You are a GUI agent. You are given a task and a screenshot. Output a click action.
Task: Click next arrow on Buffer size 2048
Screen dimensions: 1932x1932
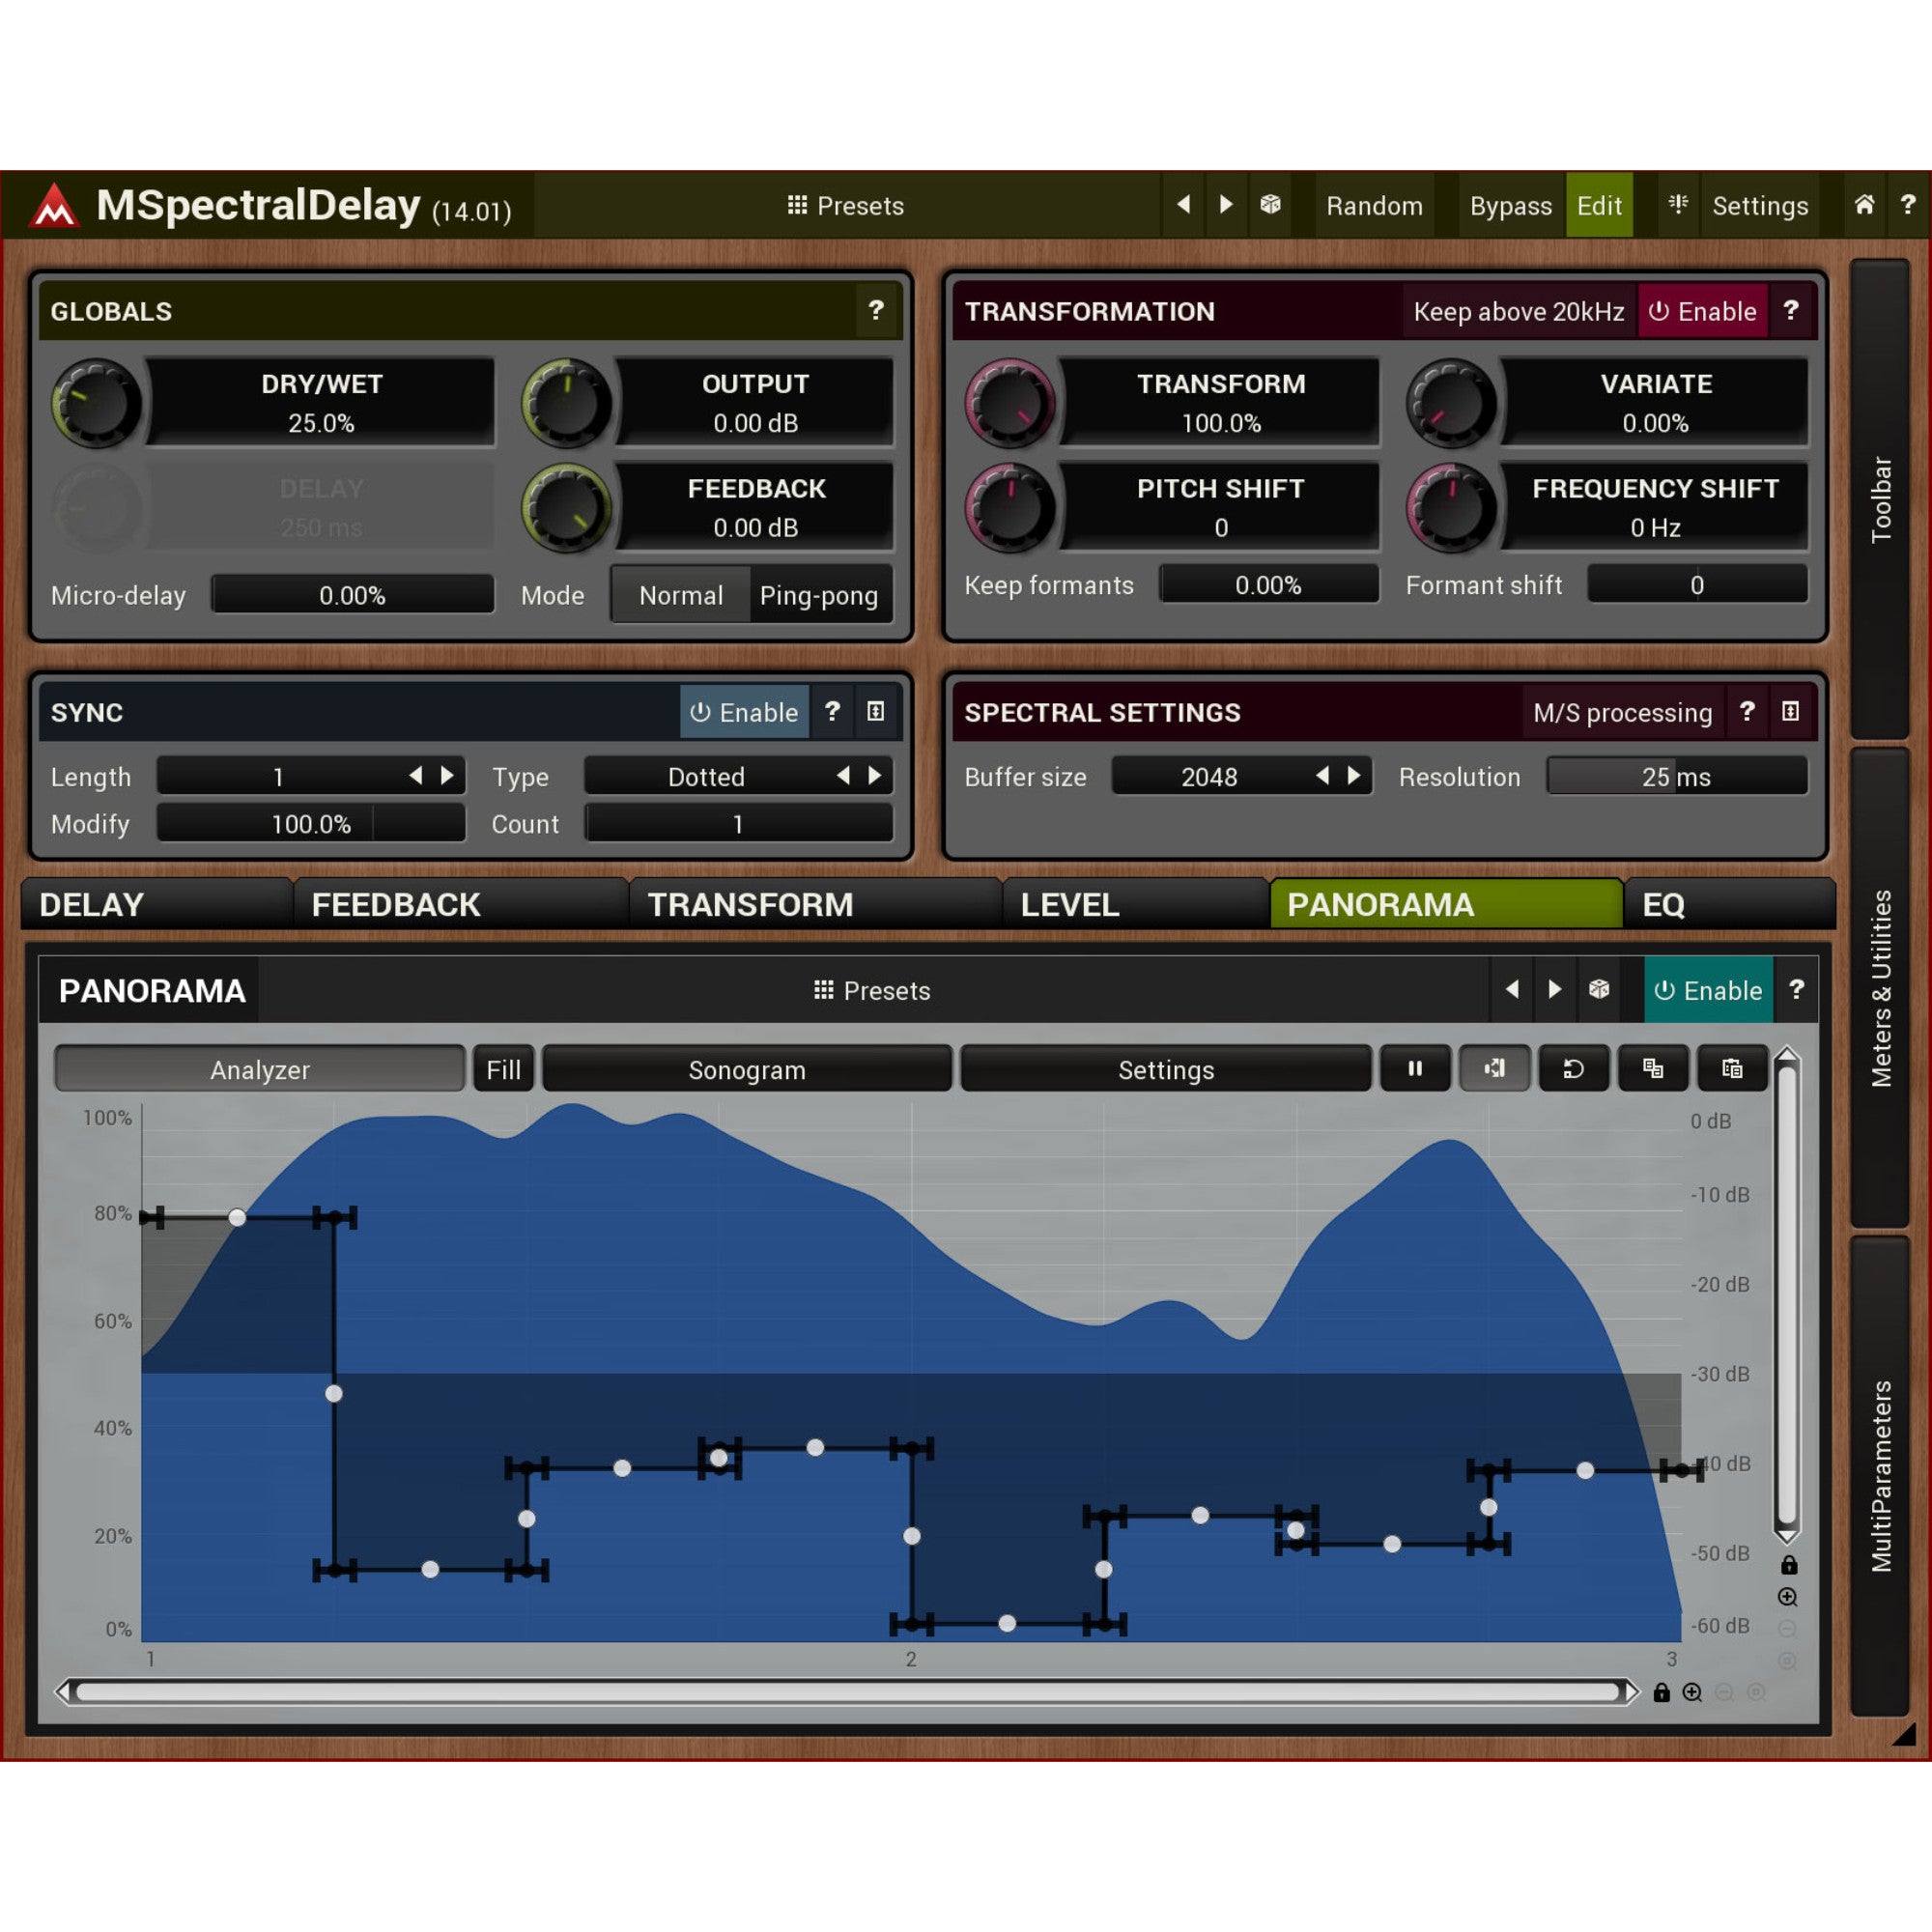pyautogui.click(x=1354, y=776)
